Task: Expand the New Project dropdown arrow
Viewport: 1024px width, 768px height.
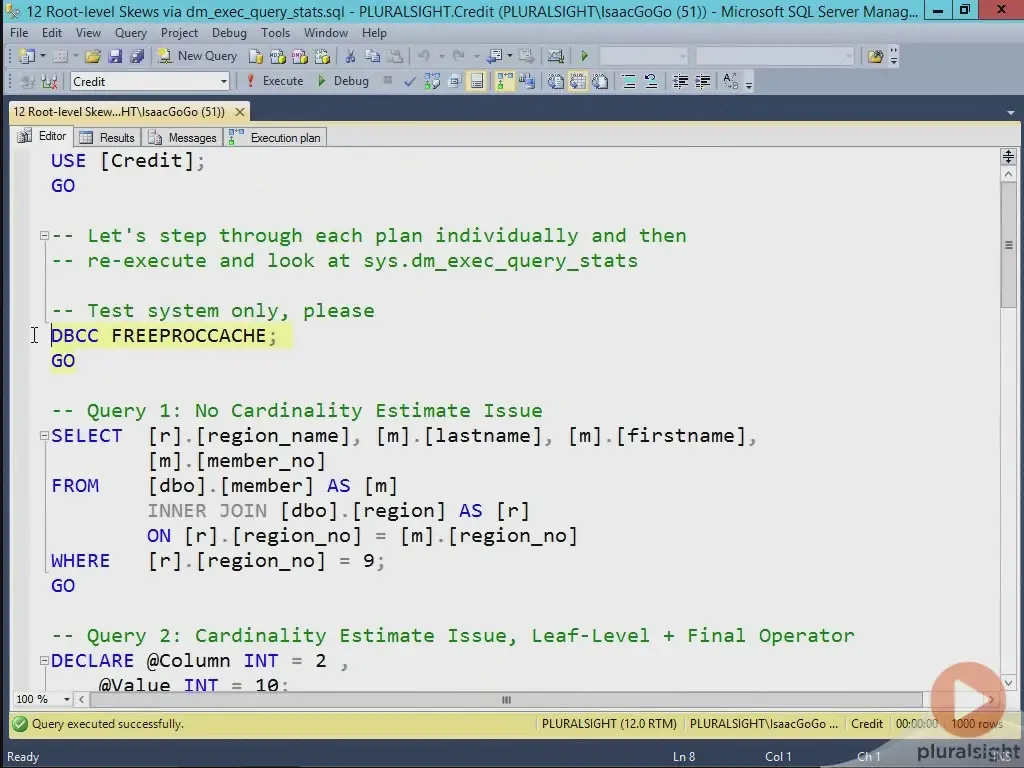Action: [x=43, y=56]
